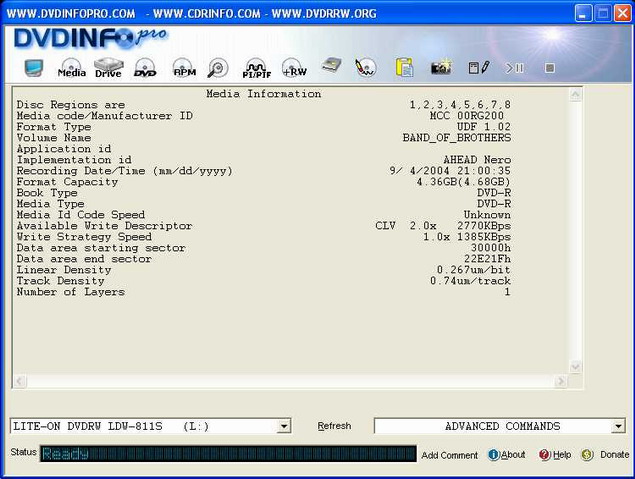Screen dimensions: 635x479
Task: Click the stop button in toolbar
Action: (x=550, y=68)
